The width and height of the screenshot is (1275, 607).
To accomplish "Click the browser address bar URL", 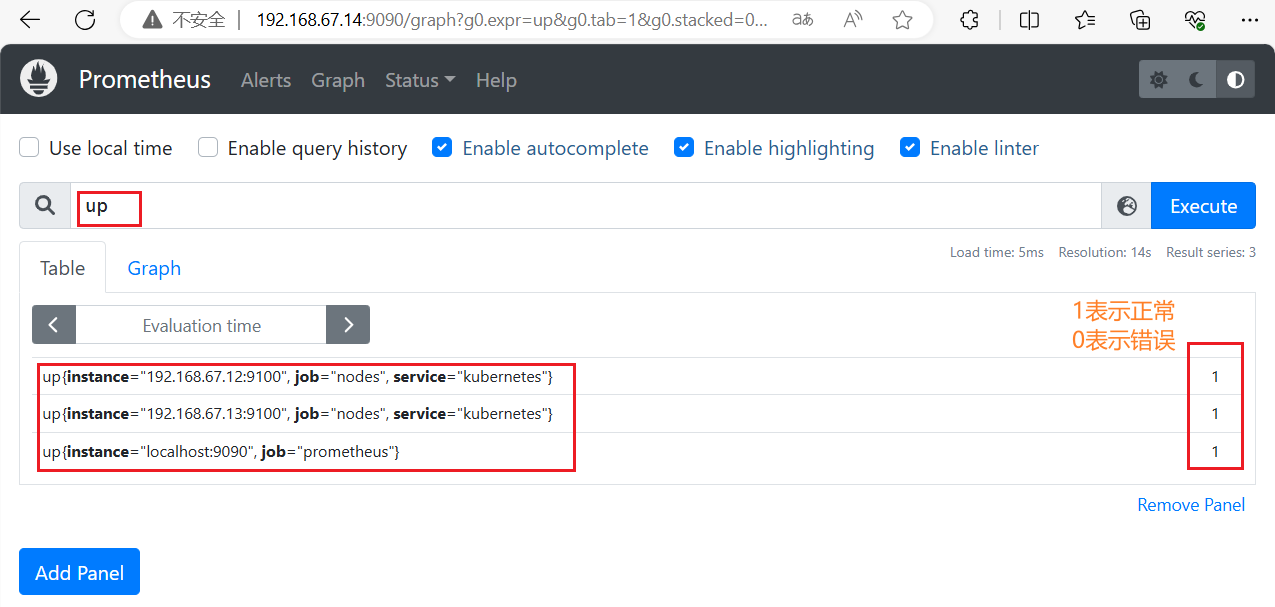I will click(x=512, y=20).
